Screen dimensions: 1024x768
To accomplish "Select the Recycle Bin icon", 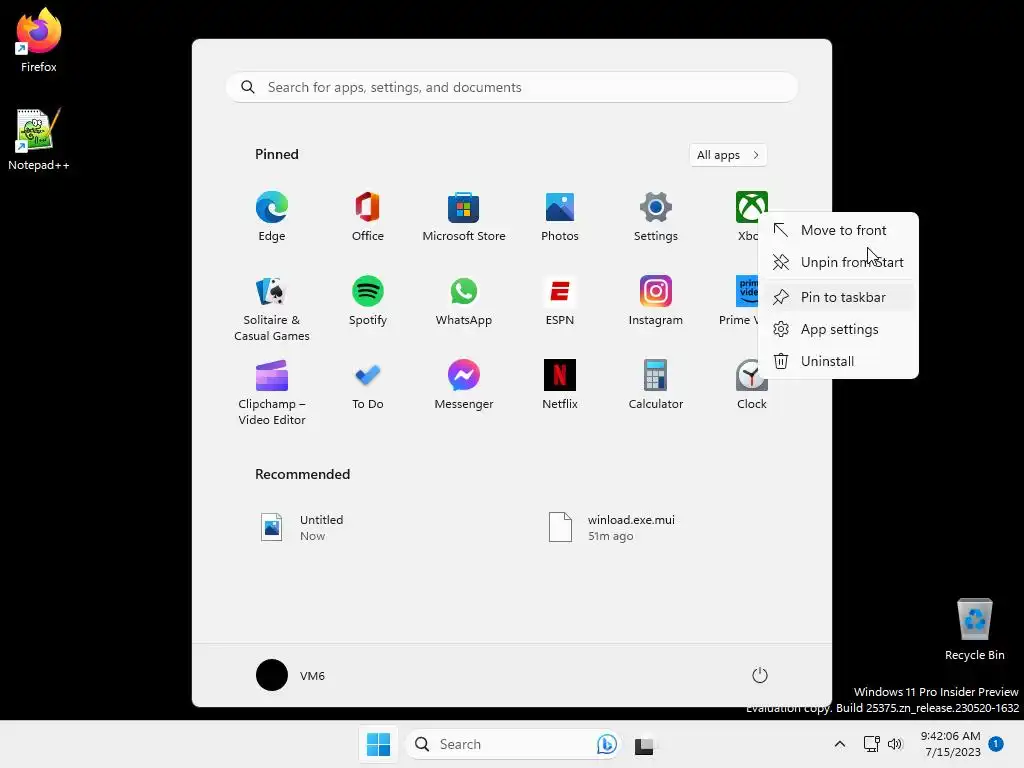I will [974, 629].
